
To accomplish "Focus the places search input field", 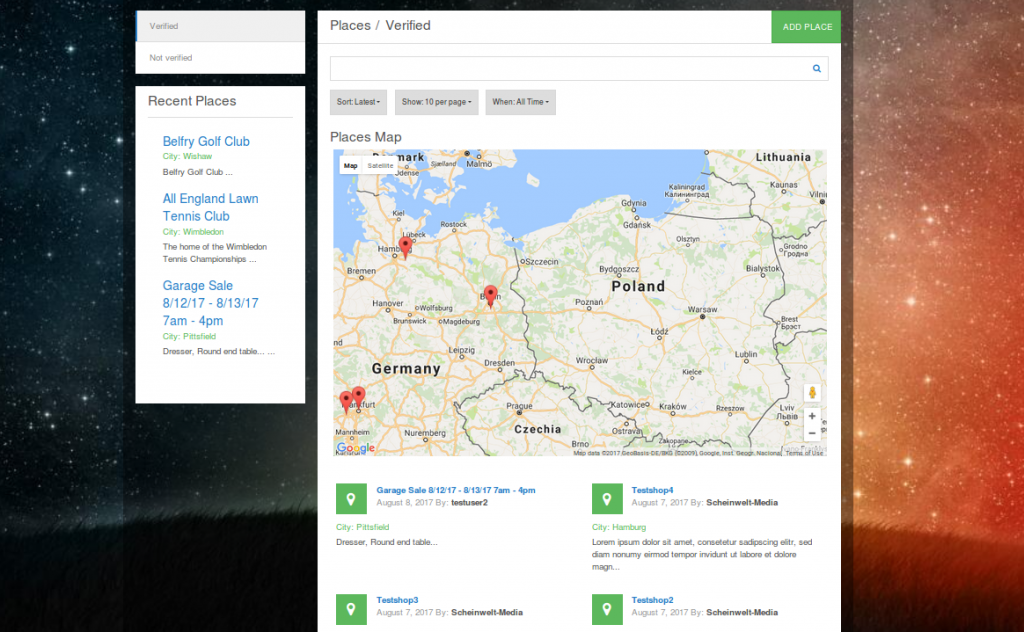I will click(570, 69).
